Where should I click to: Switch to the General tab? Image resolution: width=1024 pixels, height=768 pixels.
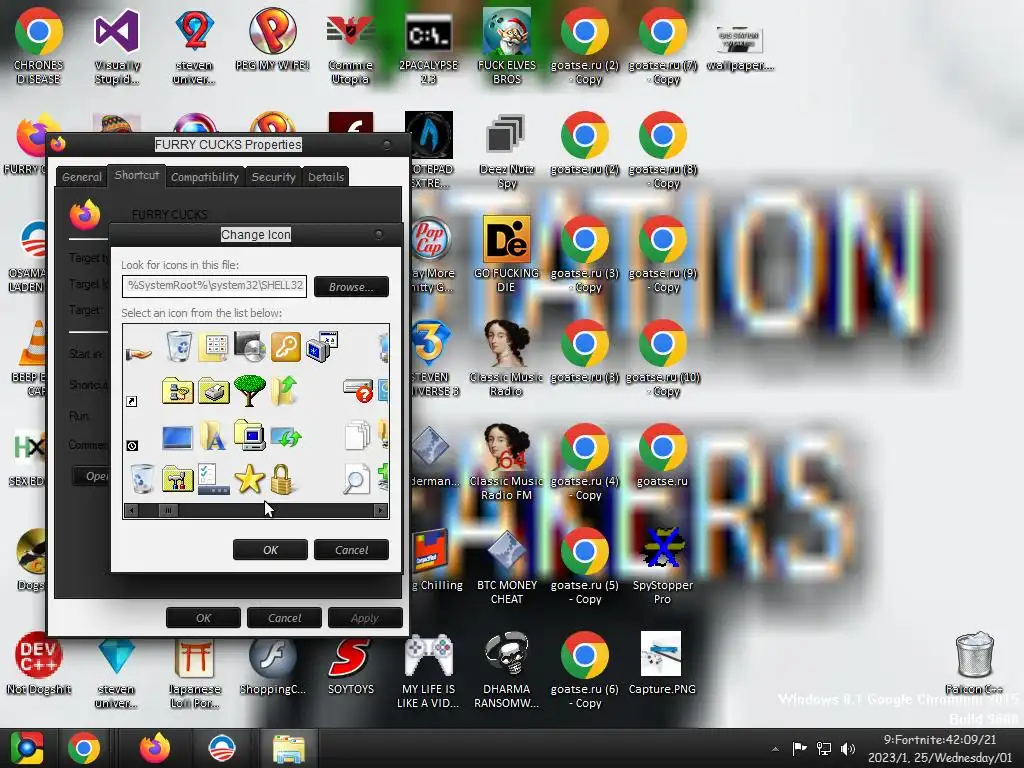(x=82, y=177)
